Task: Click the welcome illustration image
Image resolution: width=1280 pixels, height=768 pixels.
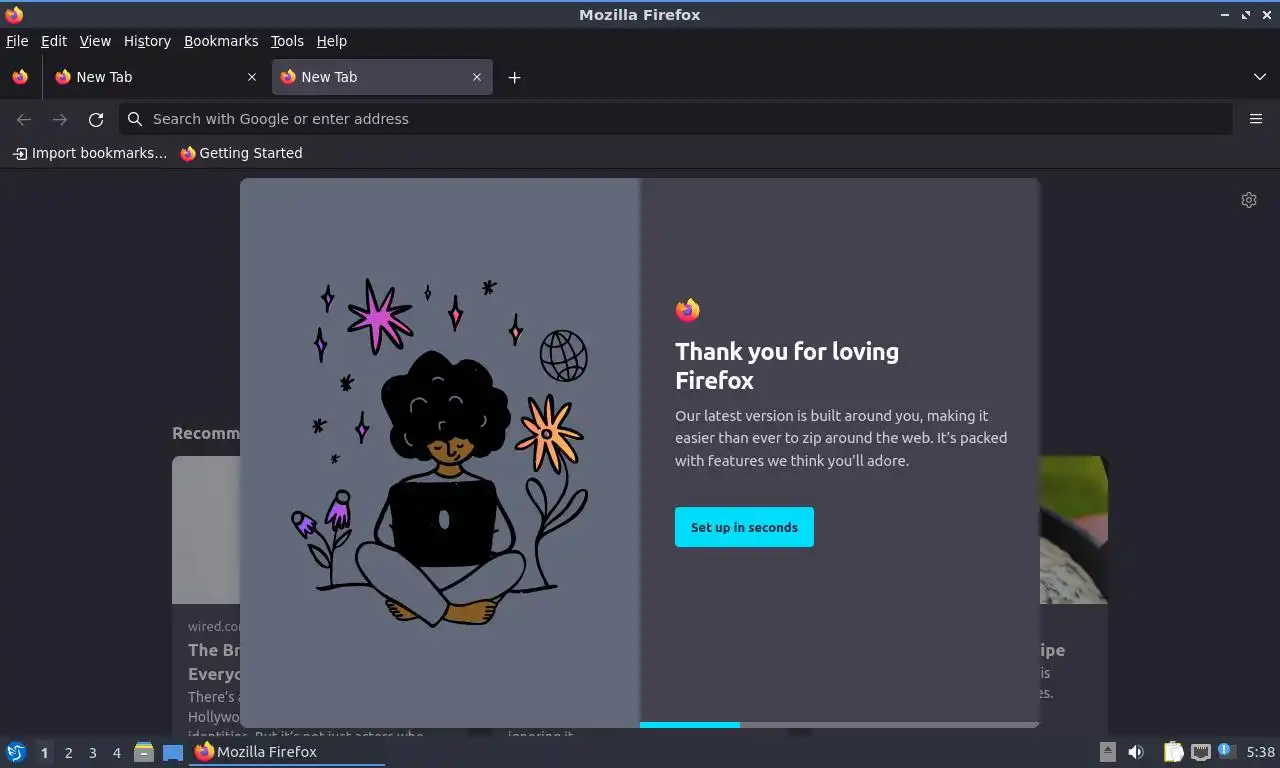Action: click(x=440, y=453)
